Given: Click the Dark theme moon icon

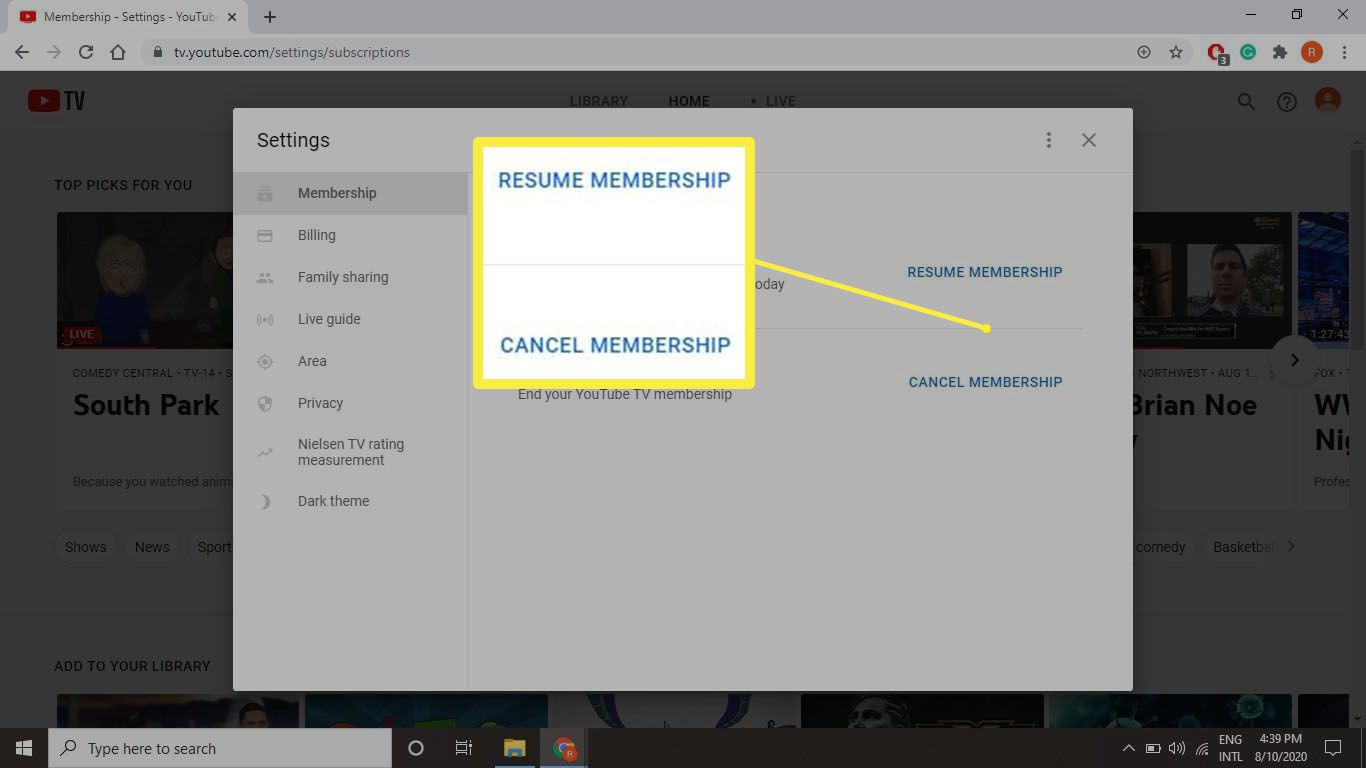Looking at the screenshot, I should (265, 502).
